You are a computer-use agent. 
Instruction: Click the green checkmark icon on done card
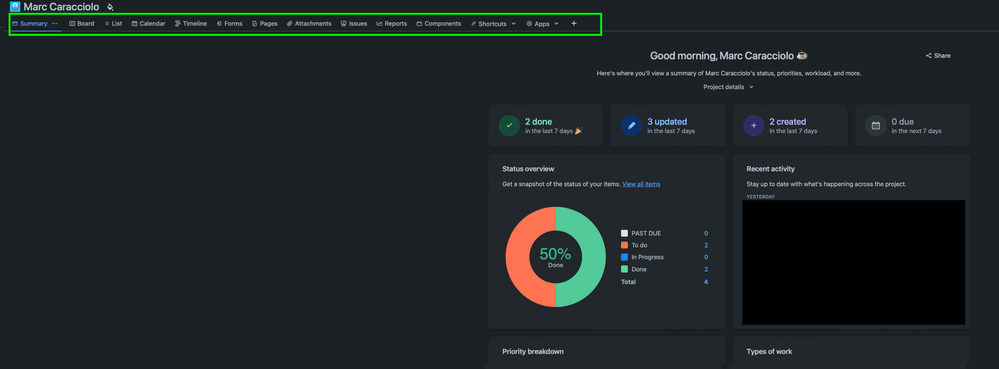click(x=509, y=126)
